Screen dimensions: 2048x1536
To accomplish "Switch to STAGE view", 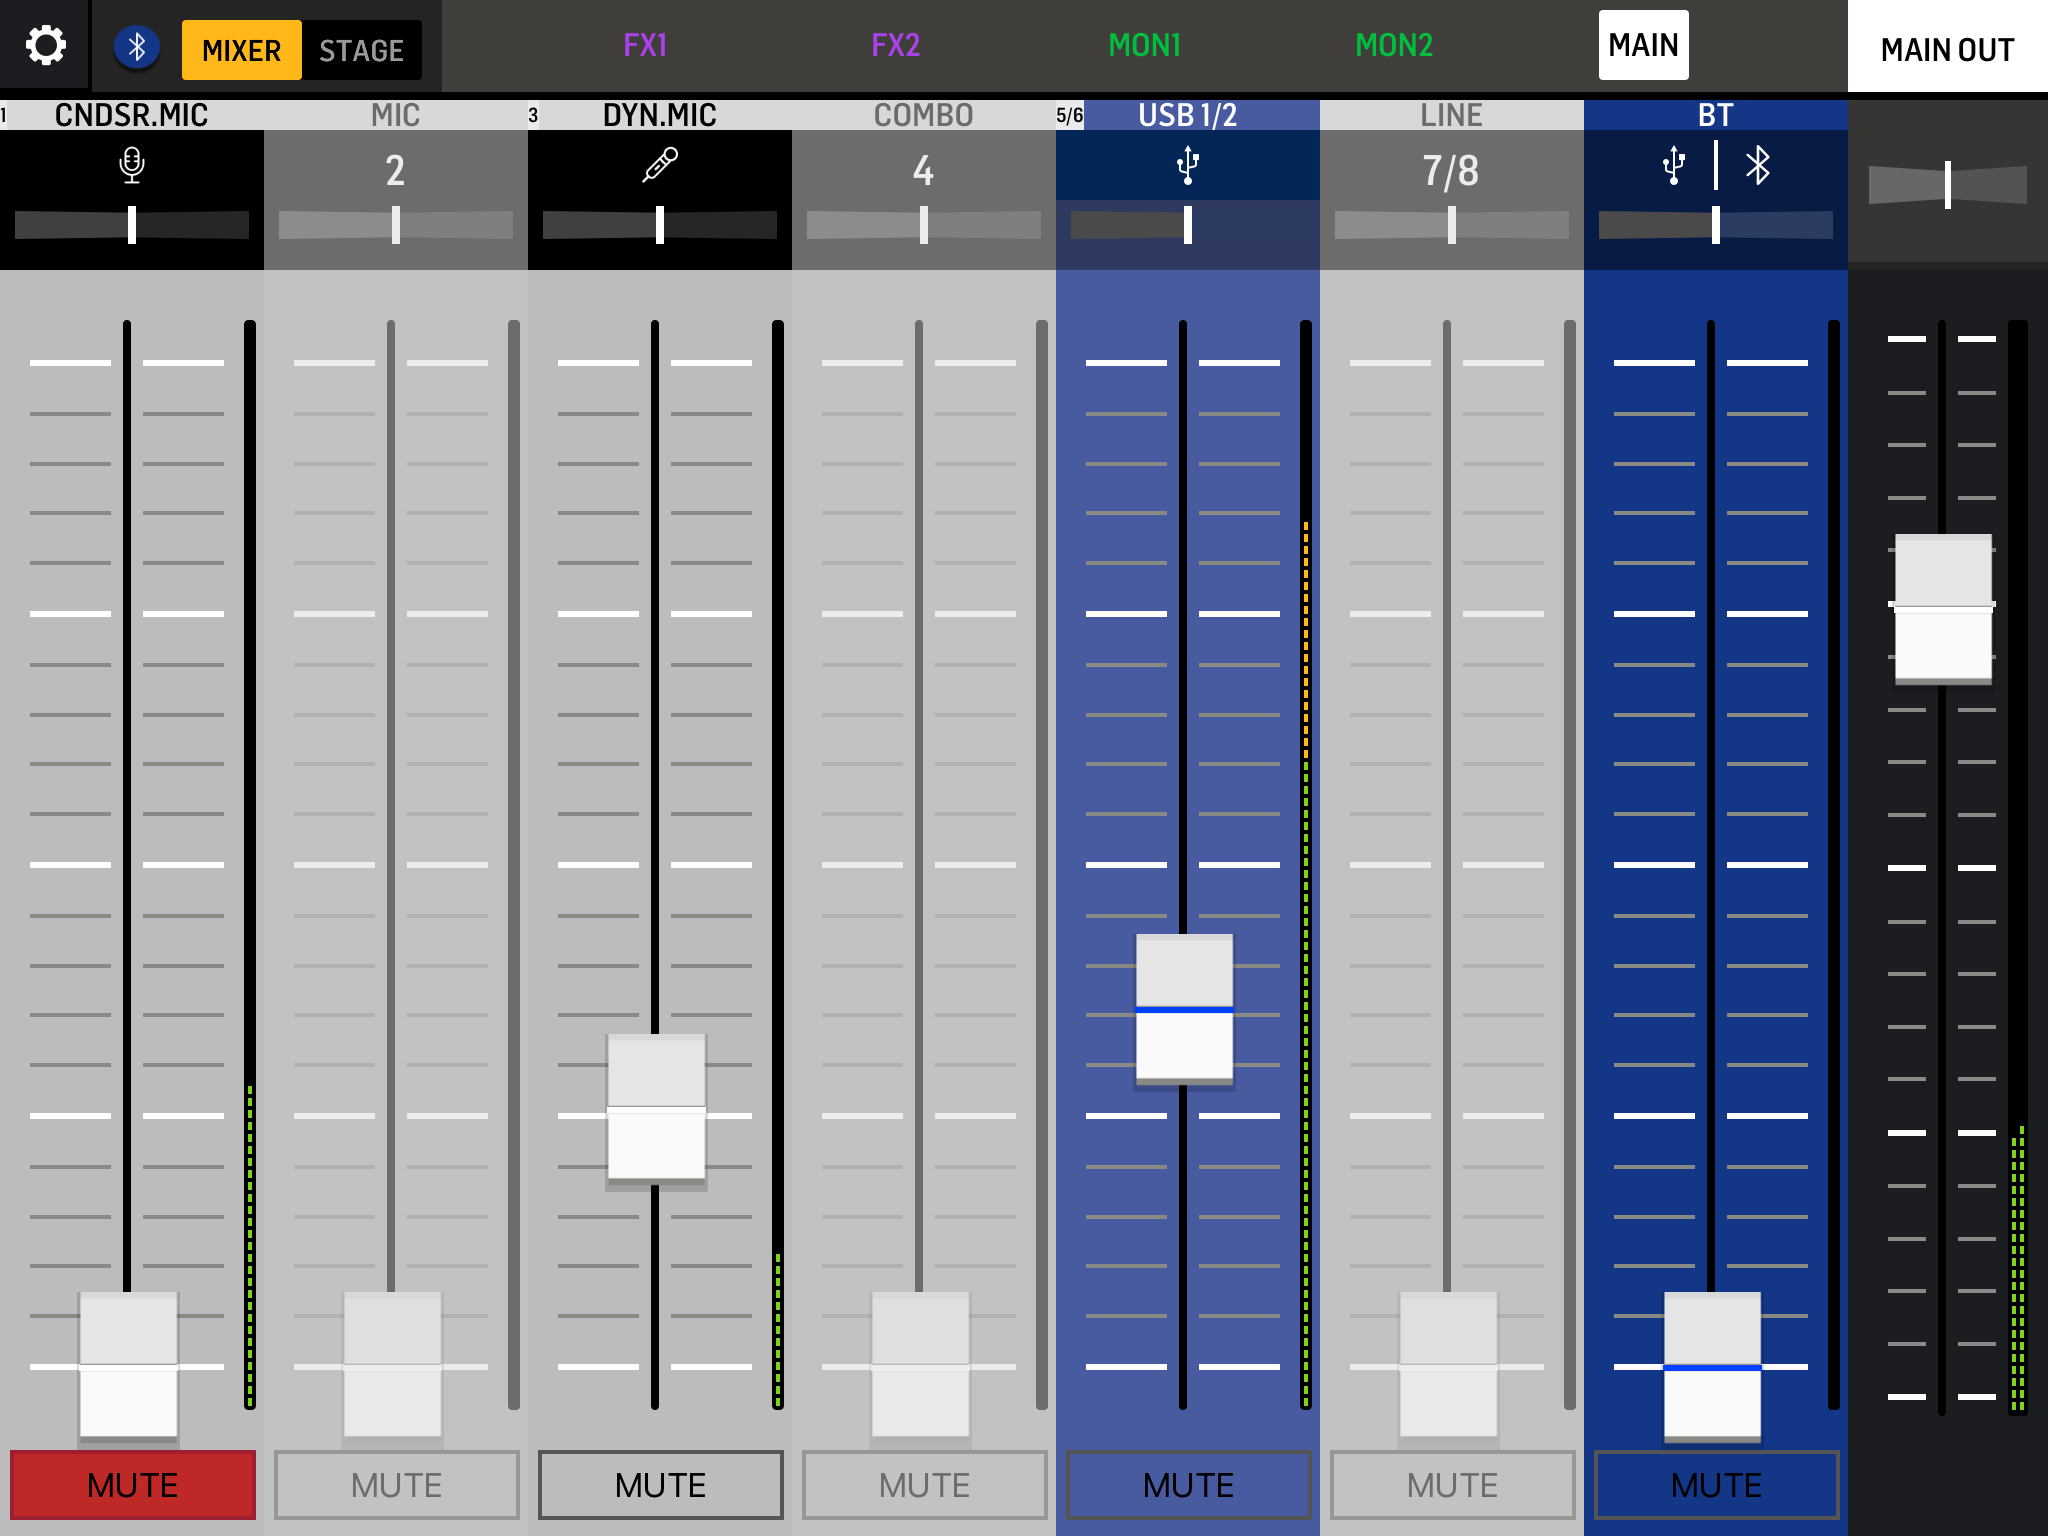I will [361, 50].
